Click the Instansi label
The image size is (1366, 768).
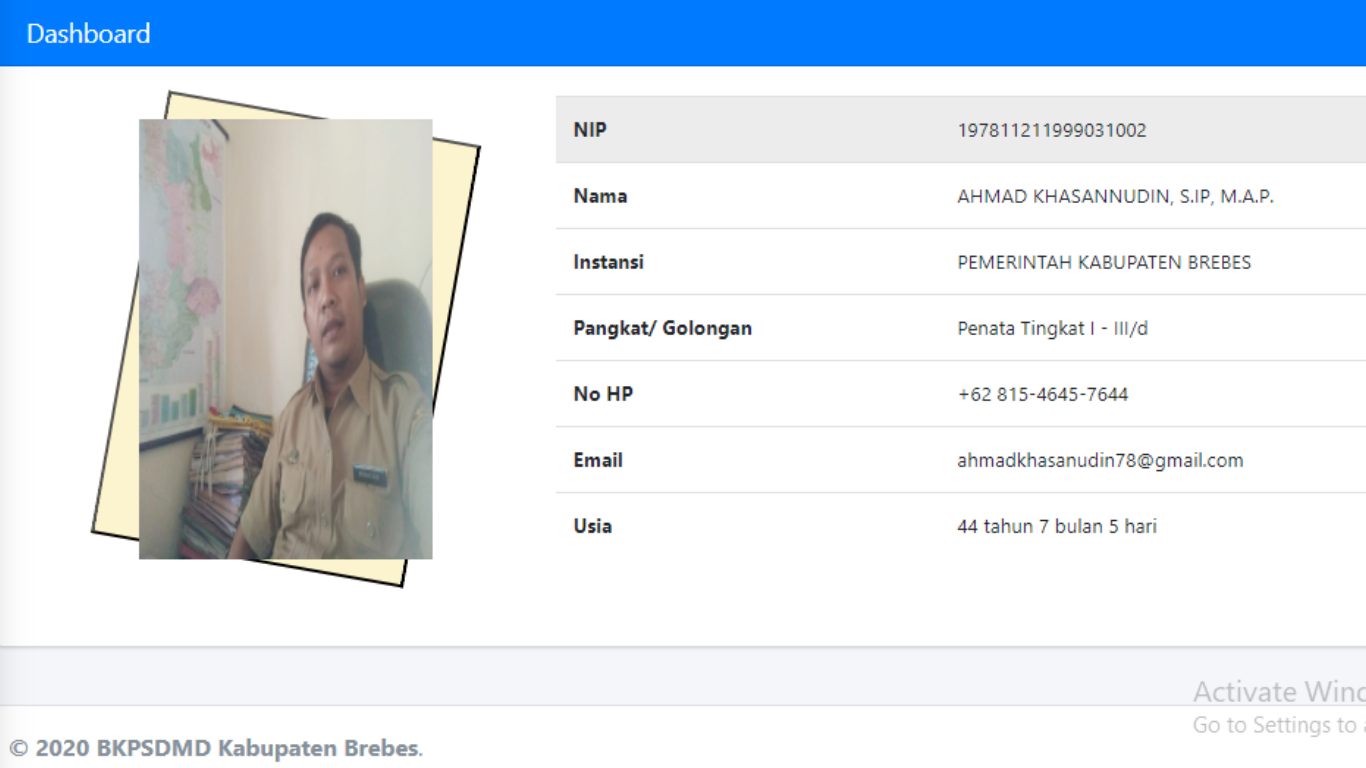608,262
